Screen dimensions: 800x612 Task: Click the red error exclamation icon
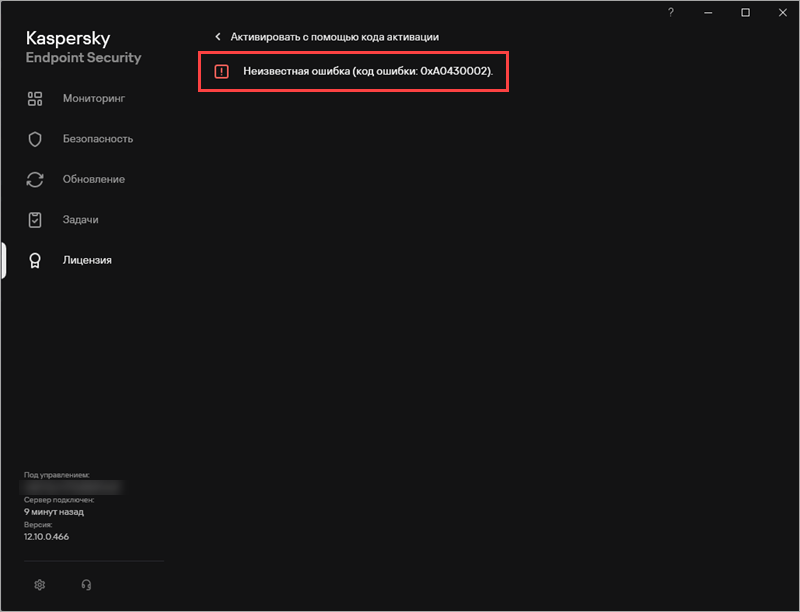click(221, 71)
